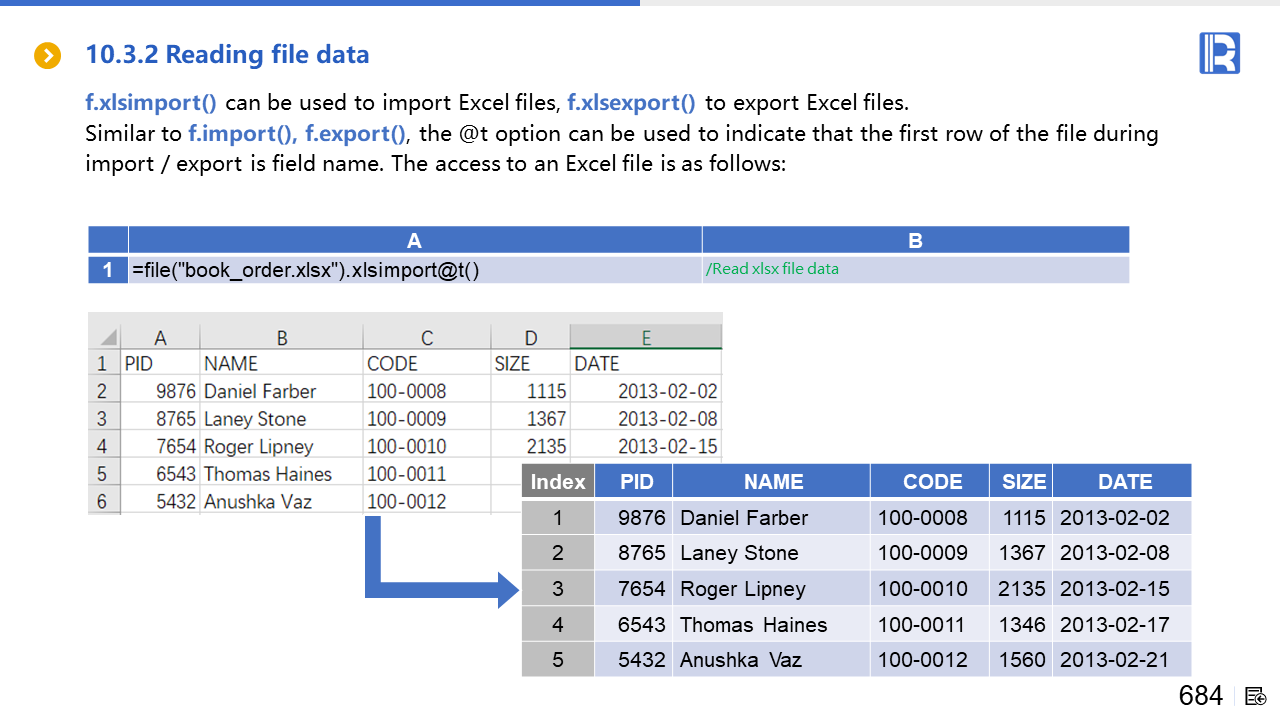Select column header A in the code grid
The image size is (1280, 720).
click(415, 240)
